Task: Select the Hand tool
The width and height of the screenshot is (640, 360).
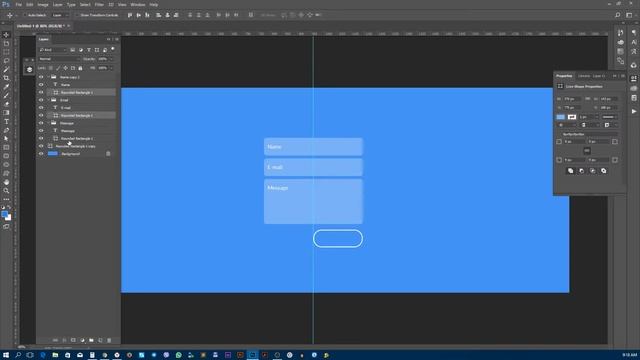Action: pyautogui.click(x=6, y=182)
